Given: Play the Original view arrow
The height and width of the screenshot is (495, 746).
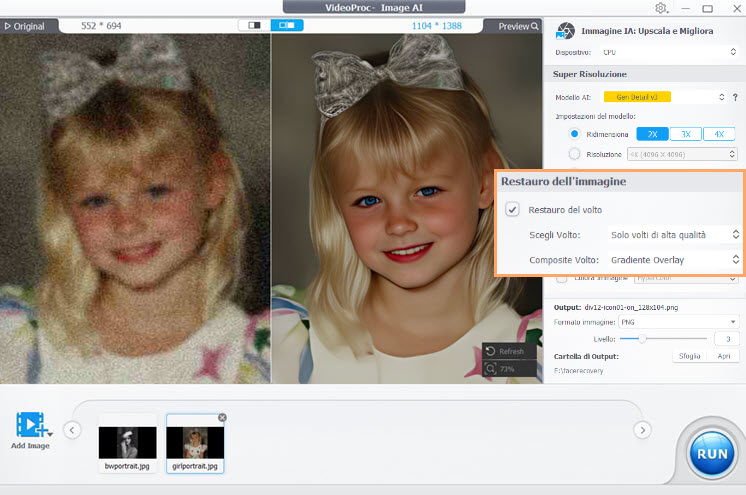Looking at the screenshot, I should click(7, 26).
